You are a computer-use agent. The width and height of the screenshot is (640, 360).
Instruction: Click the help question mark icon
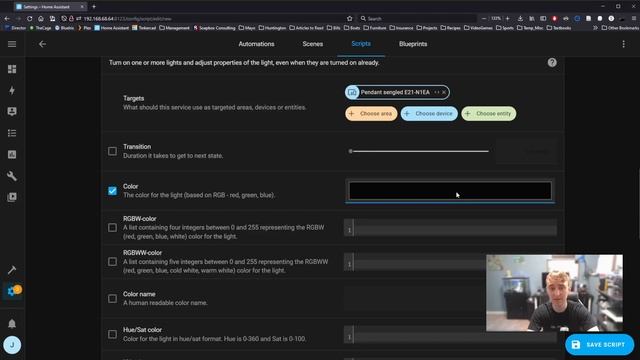pos(552,62)
